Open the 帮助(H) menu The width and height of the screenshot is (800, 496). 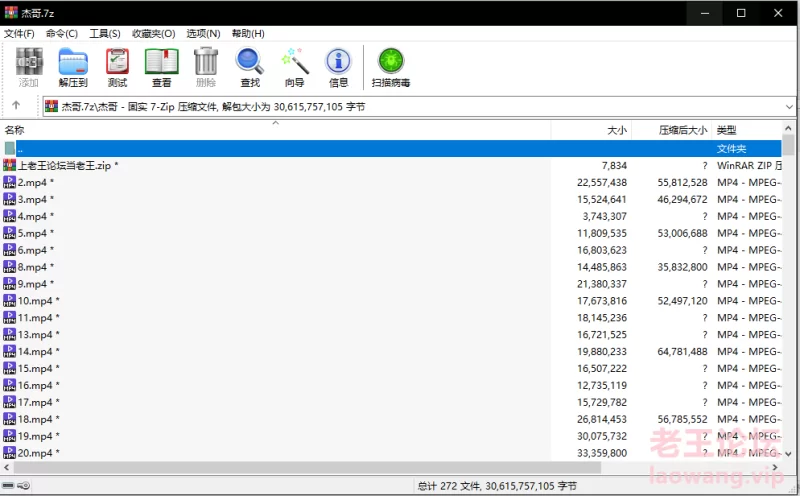[x=248, y=34]
